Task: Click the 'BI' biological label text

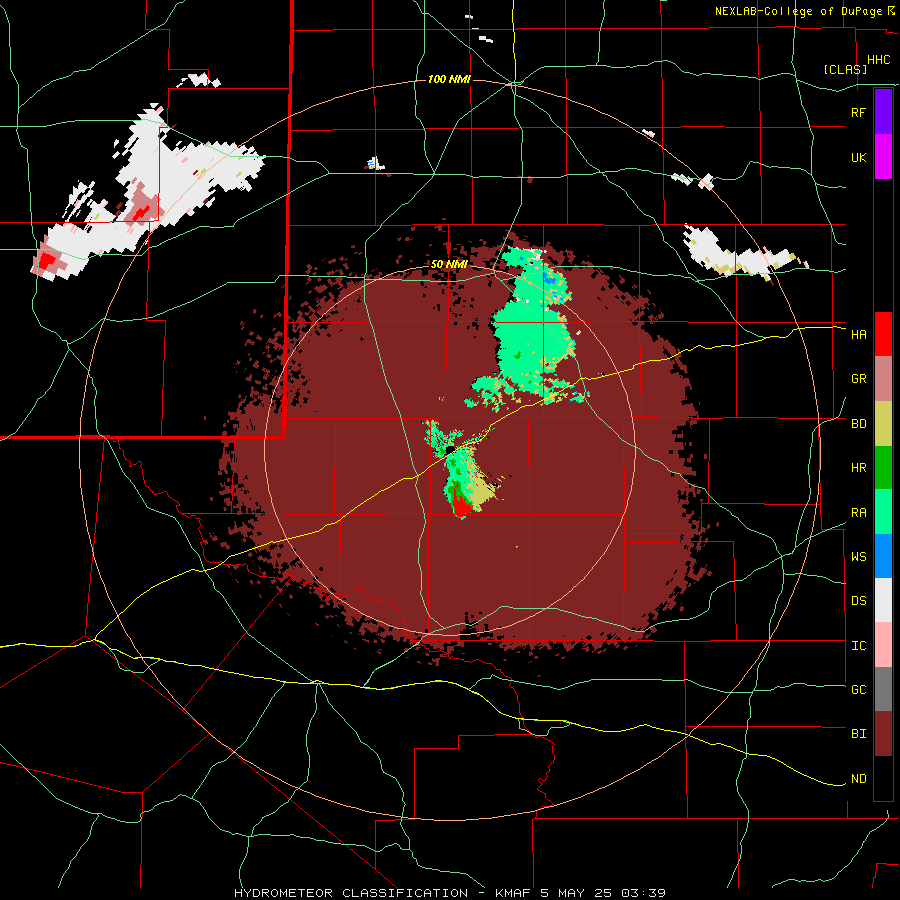Action: (x=858, y=734)
